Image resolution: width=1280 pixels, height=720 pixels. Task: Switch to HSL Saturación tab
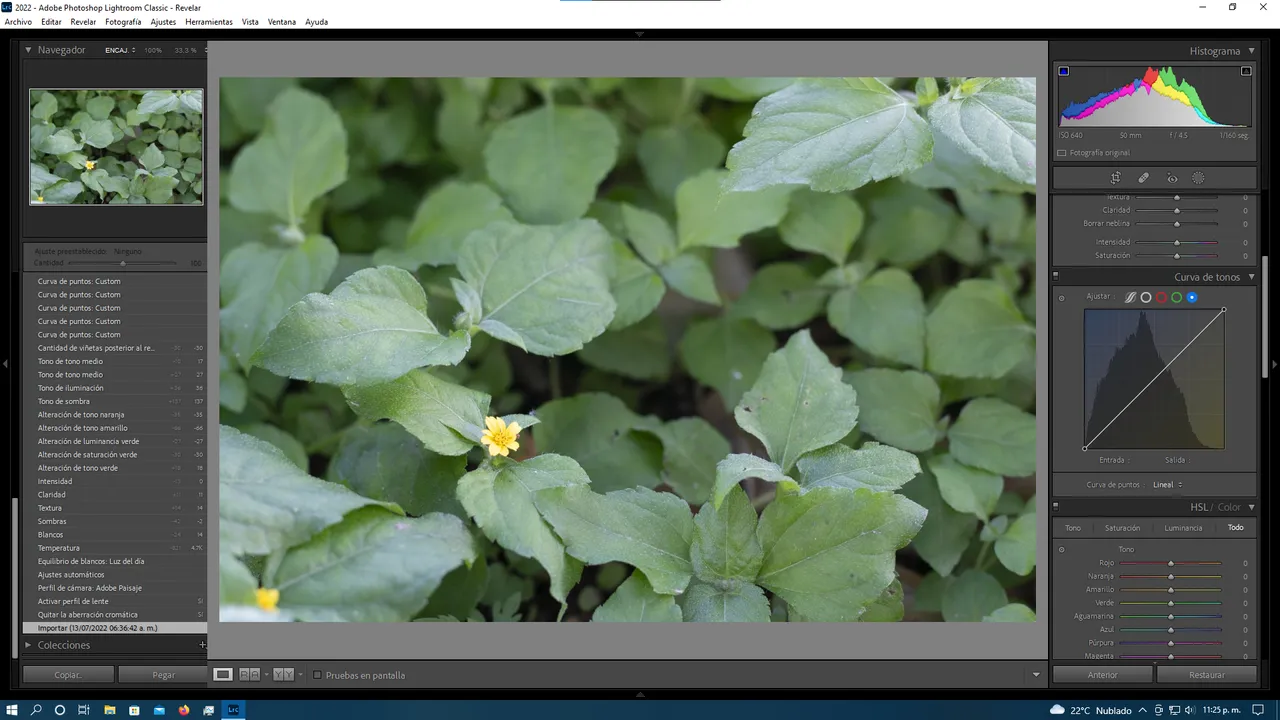coord(1122,528)
